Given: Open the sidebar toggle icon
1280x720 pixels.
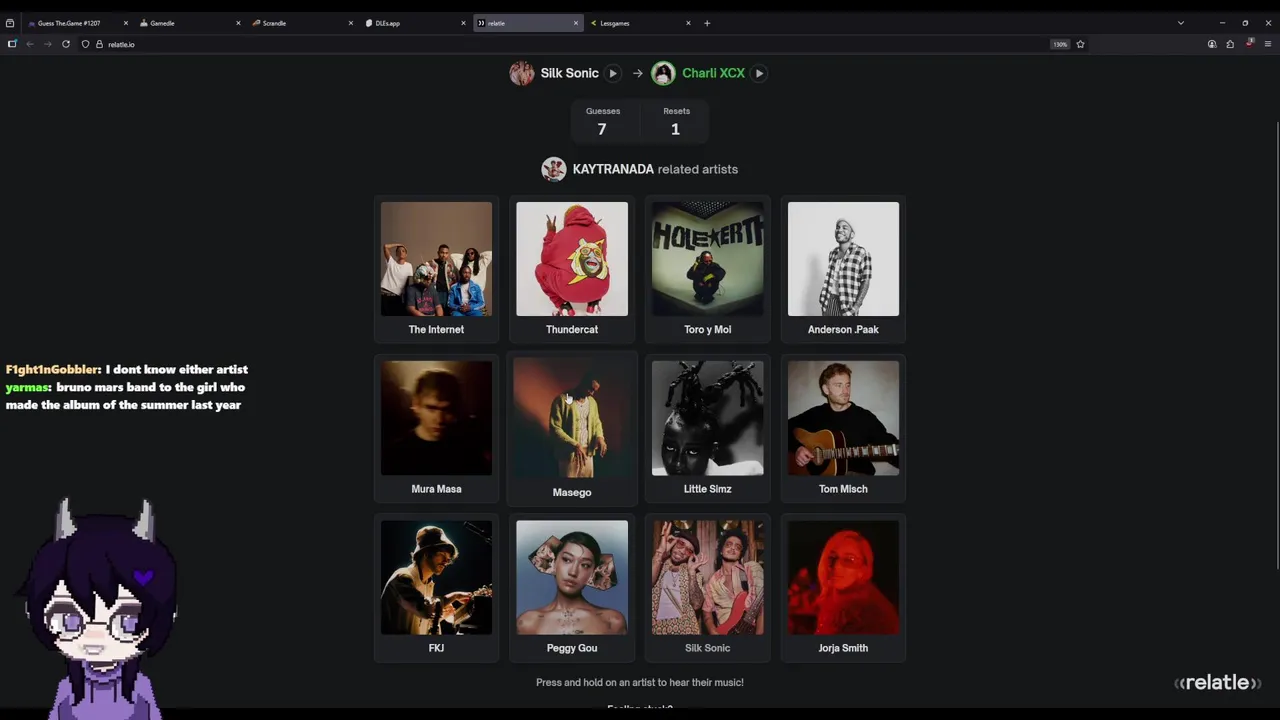Looking at the screenshot, I should click(x=12, y=44).
